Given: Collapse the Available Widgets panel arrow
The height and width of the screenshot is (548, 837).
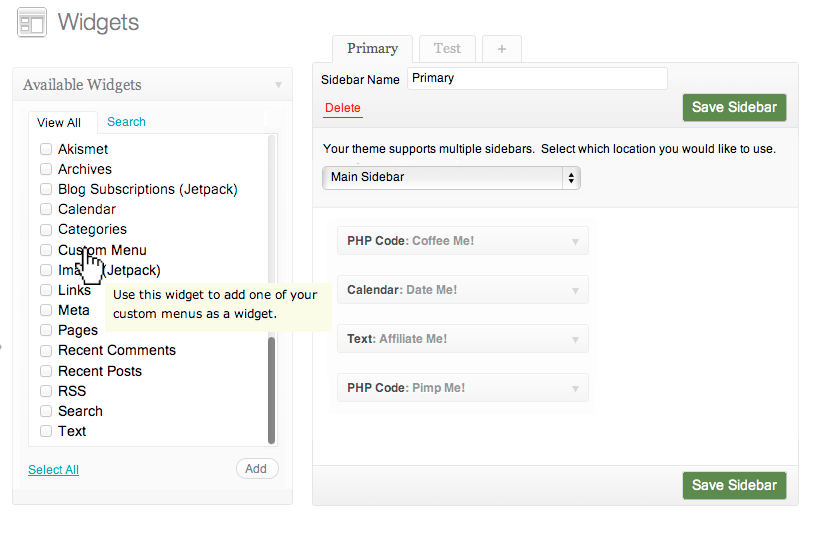Looking at the screenshot, I should coord(278,86).
